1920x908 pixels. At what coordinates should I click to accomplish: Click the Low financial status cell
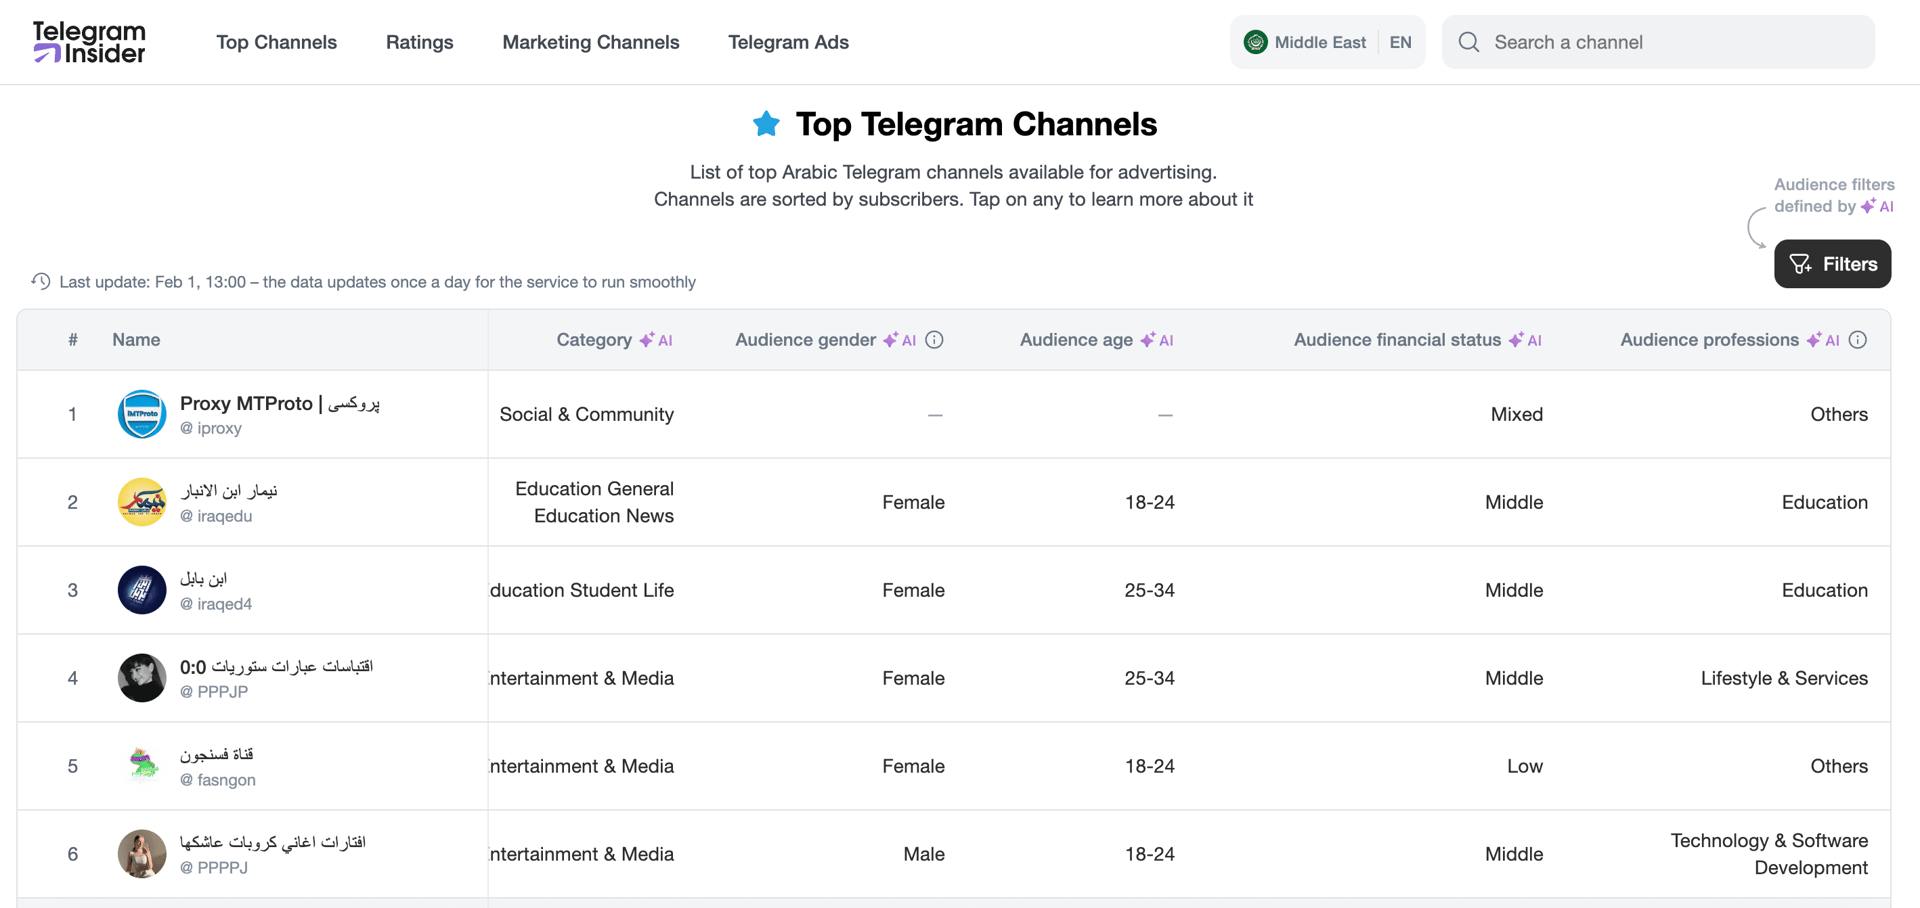pos(1525,766)
